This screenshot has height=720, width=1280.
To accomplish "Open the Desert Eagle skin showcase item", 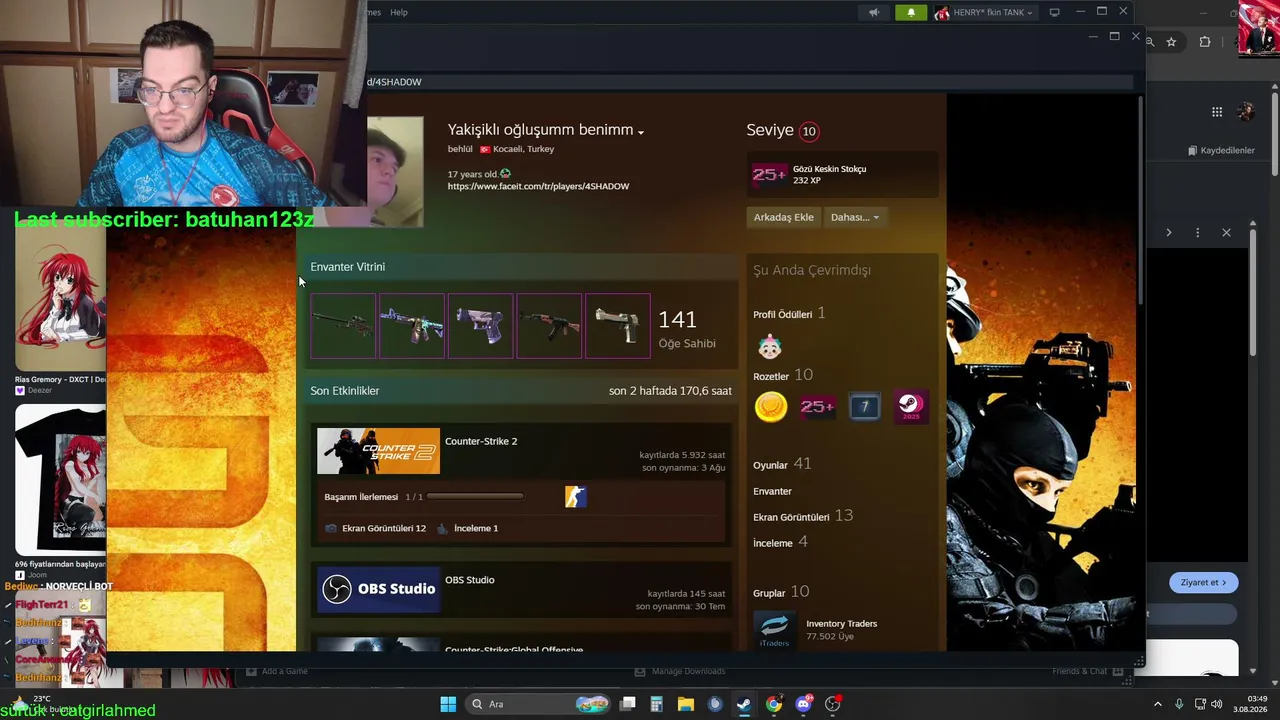I will coord(618,326).
